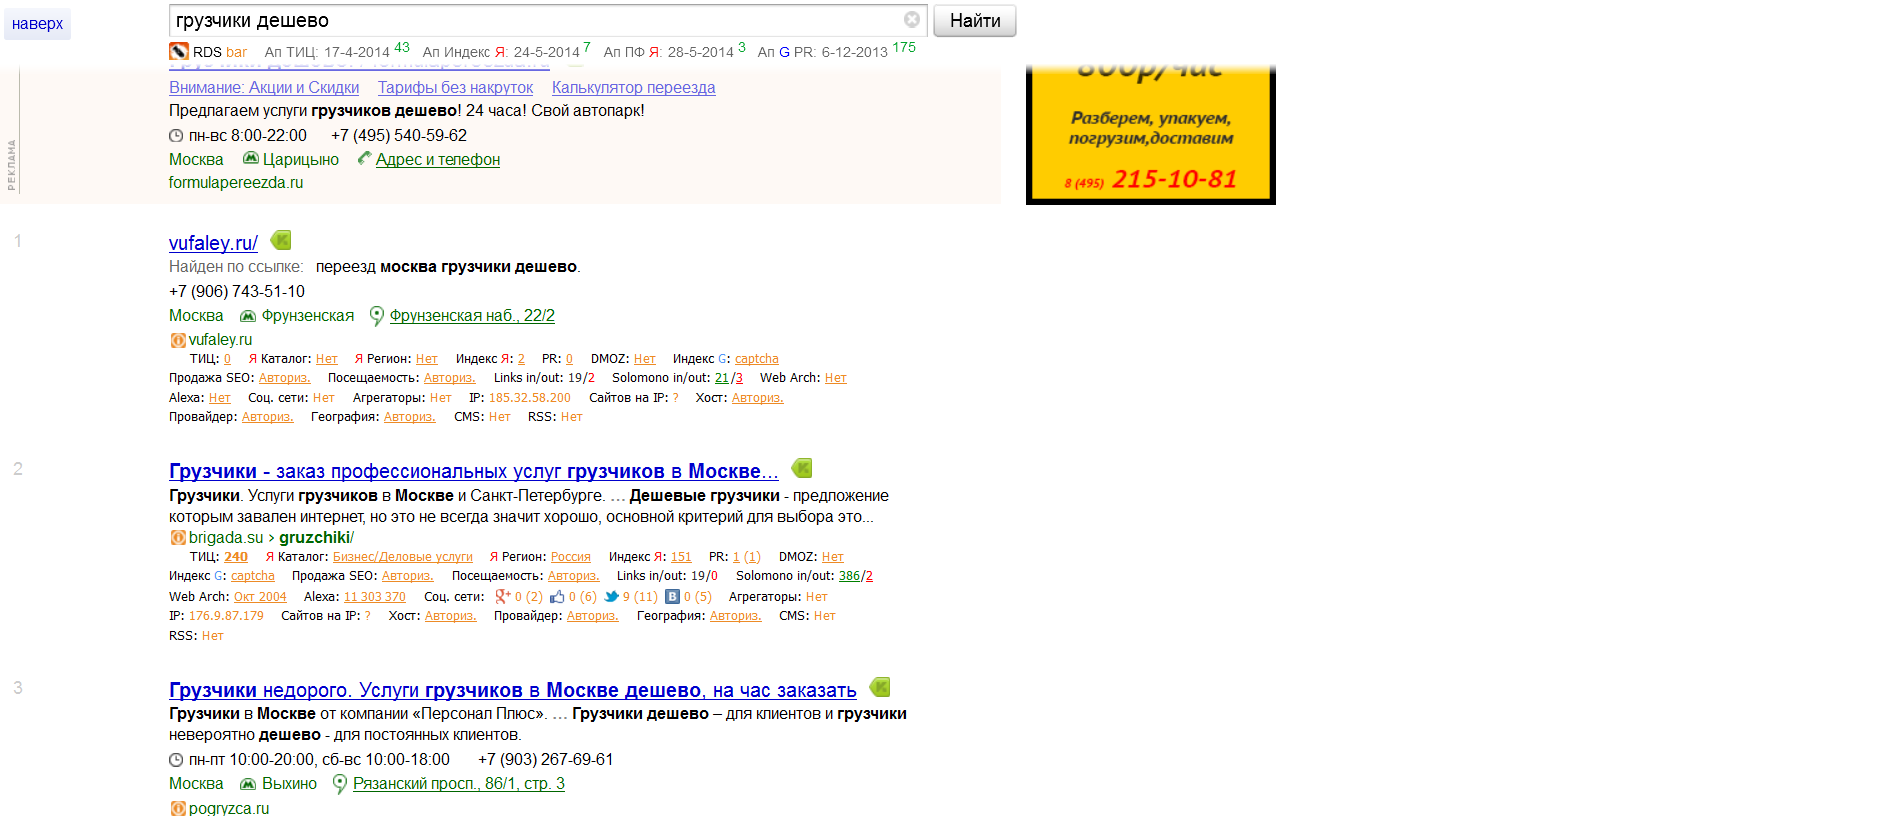Click the RDS bar logo icon
Viewport: 1899px width, 816px height.
(x=179, y=51)
